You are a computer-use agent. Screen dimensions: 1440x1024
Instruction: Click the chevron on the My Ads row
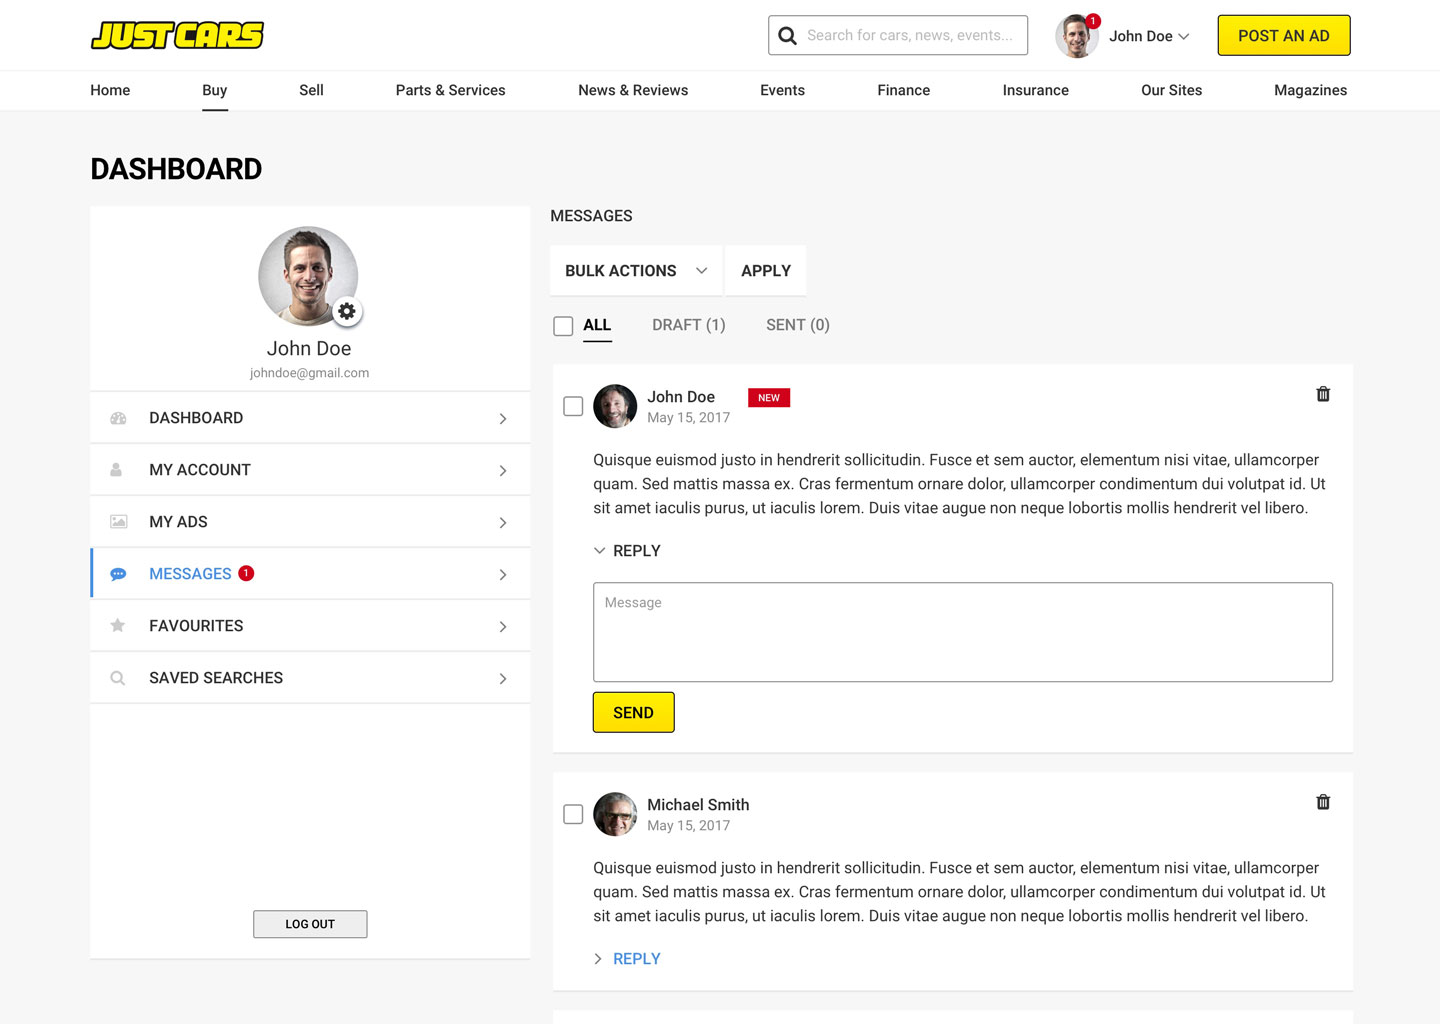[503, 523]
